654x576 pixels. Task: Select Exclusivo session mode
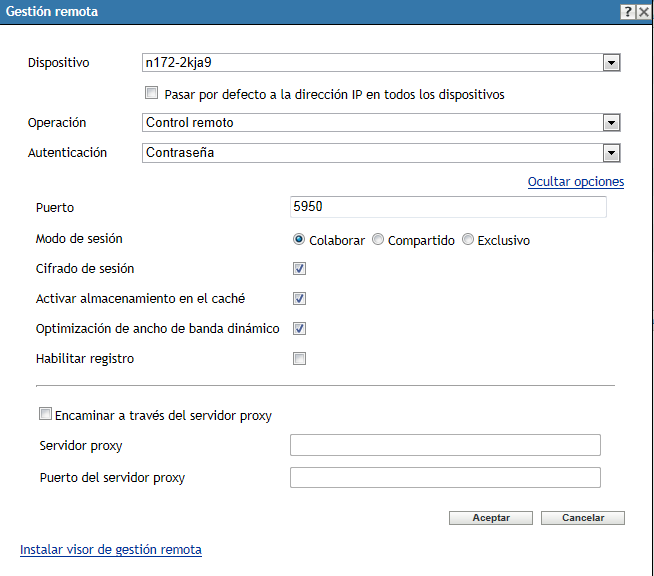pyautogui.click(x=468, y=240)
